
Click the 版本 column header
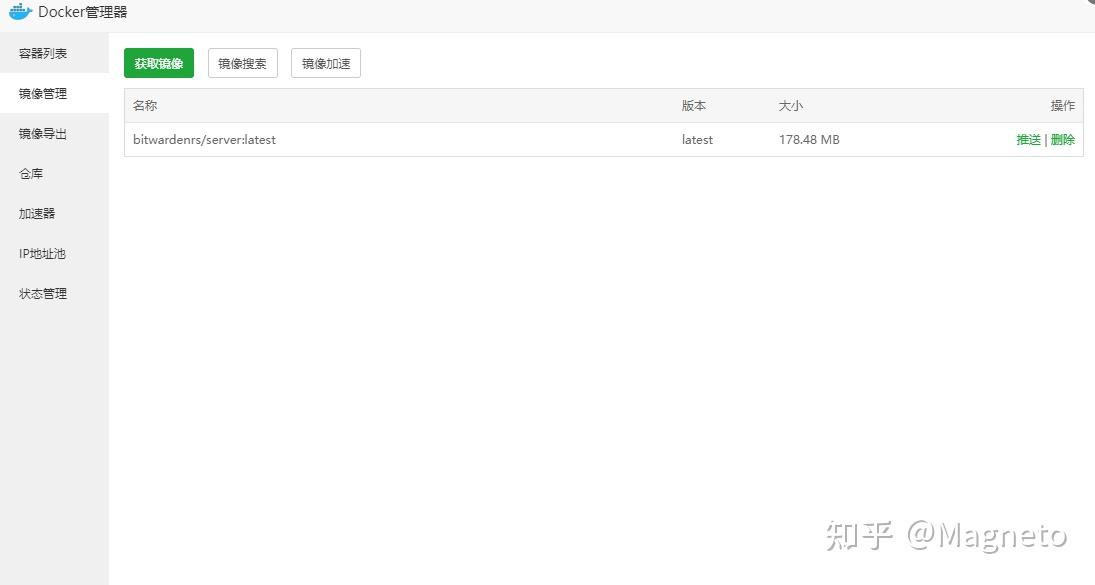693,105
